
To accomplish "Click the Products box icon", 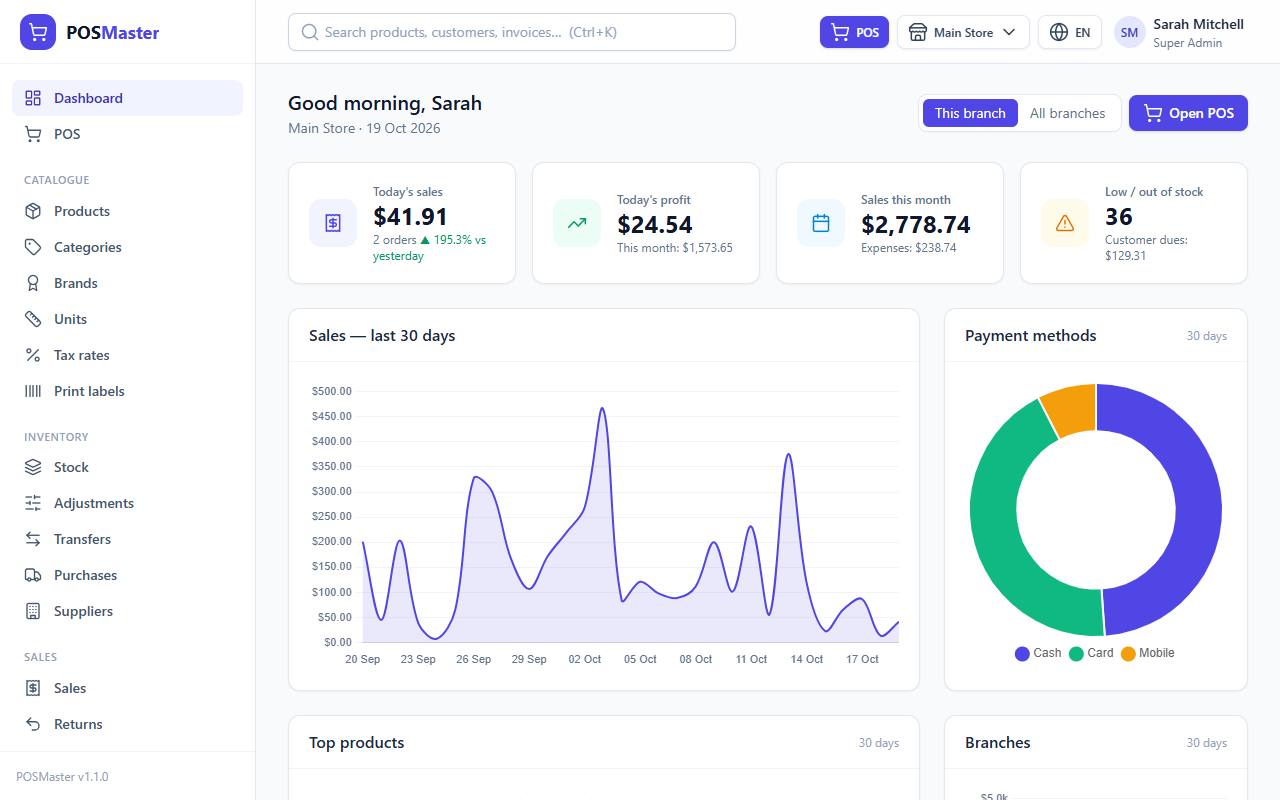I will [33, 211].
